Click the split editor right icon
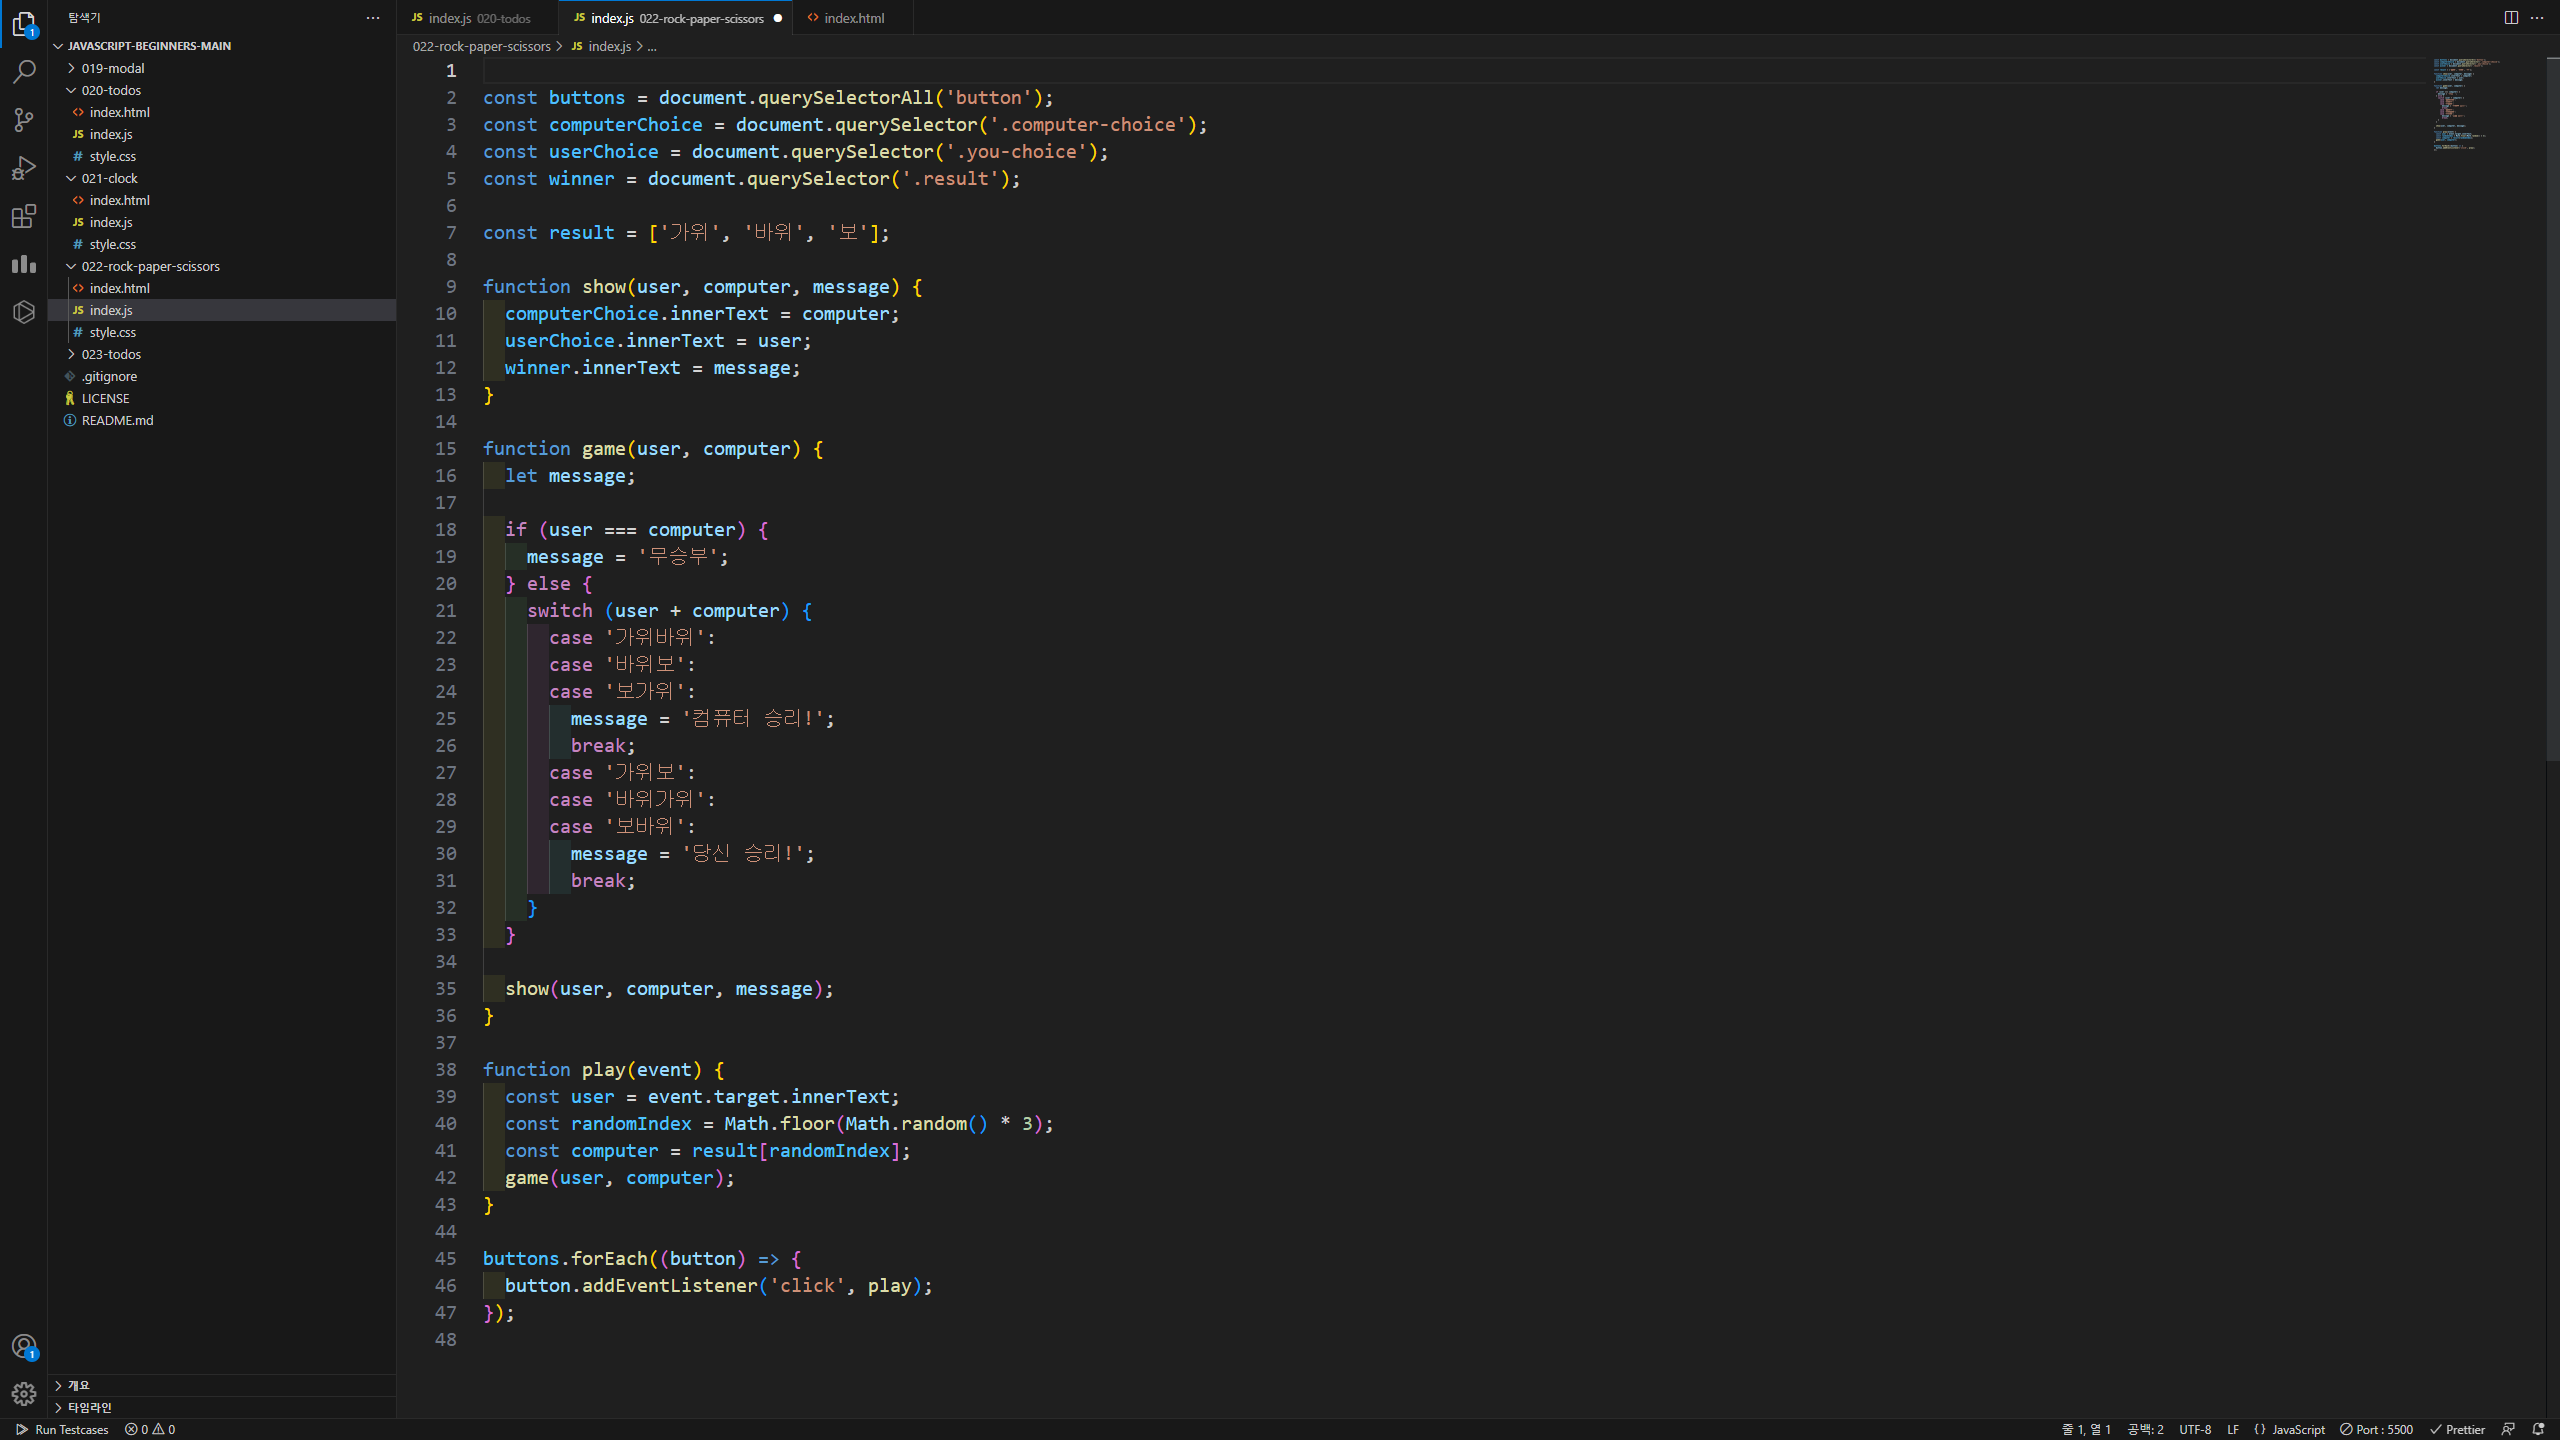Screen dimensions: 2560x1440 click(x=2511, y=17)
